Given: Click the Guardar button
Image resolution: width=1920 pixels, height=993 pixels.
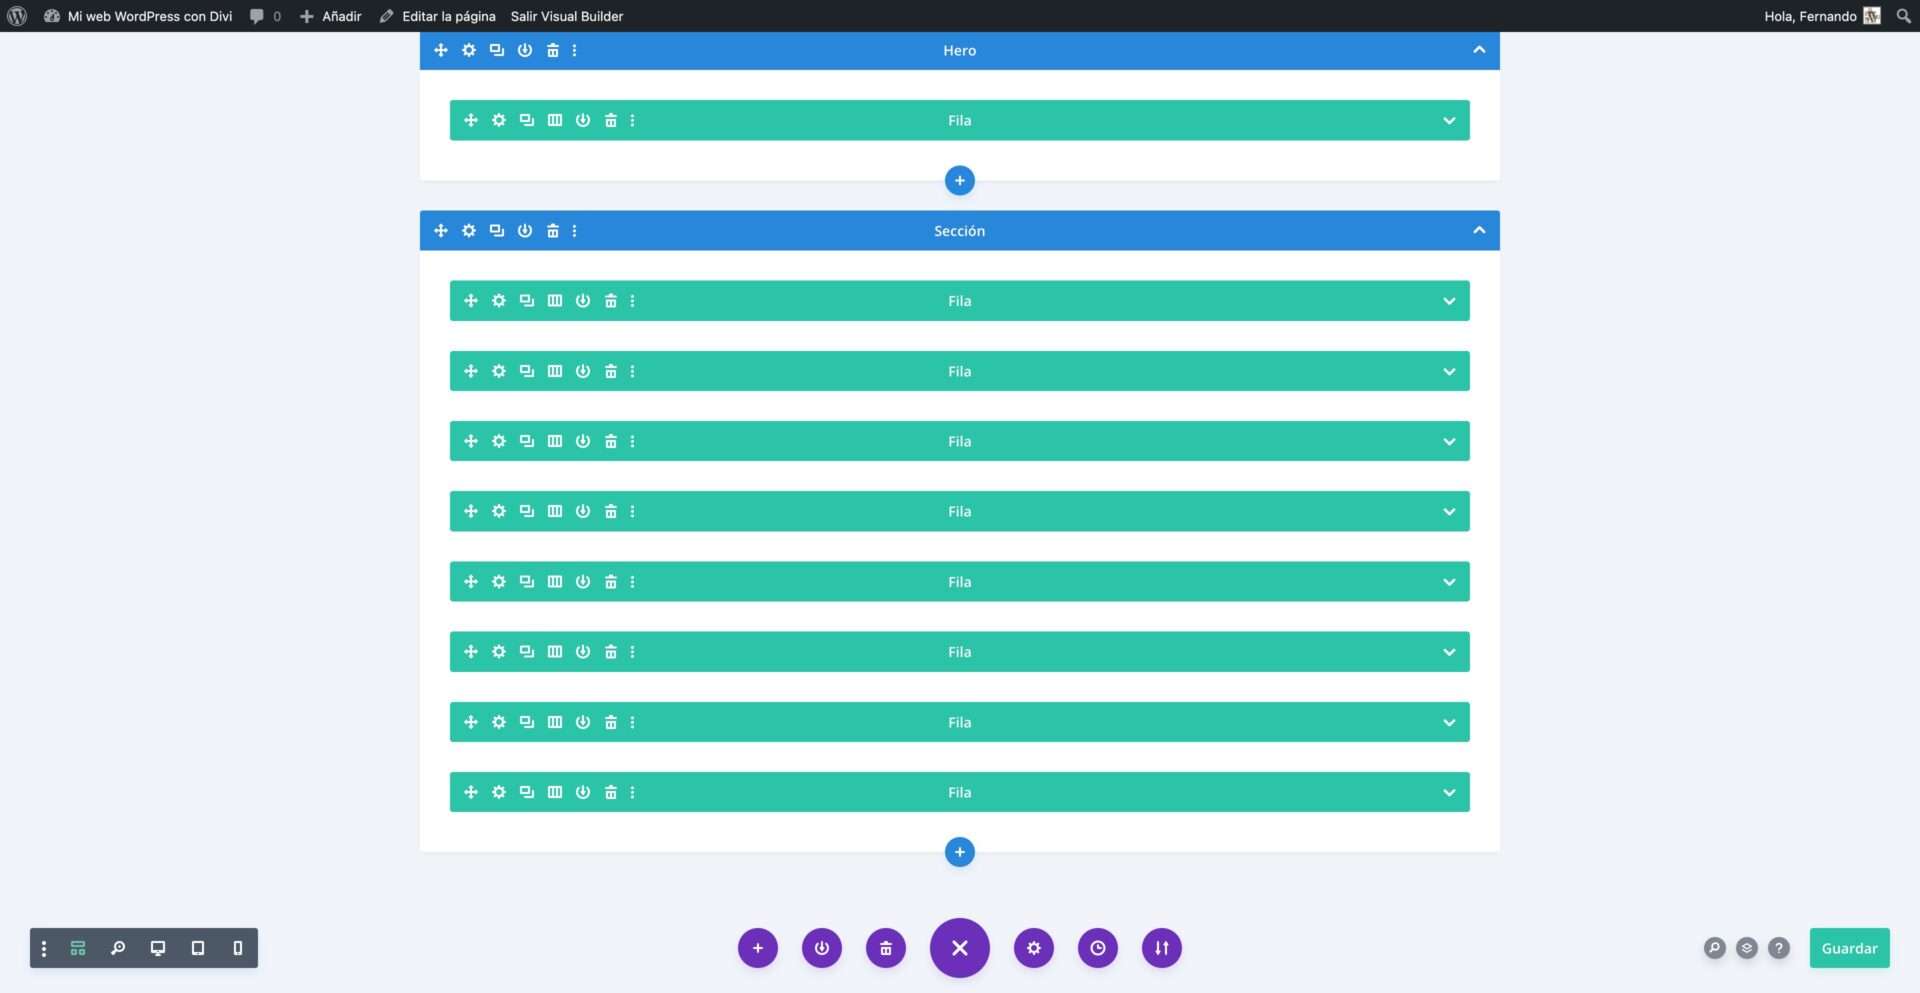Looking at the screenshot, I should coord(1848,948).
